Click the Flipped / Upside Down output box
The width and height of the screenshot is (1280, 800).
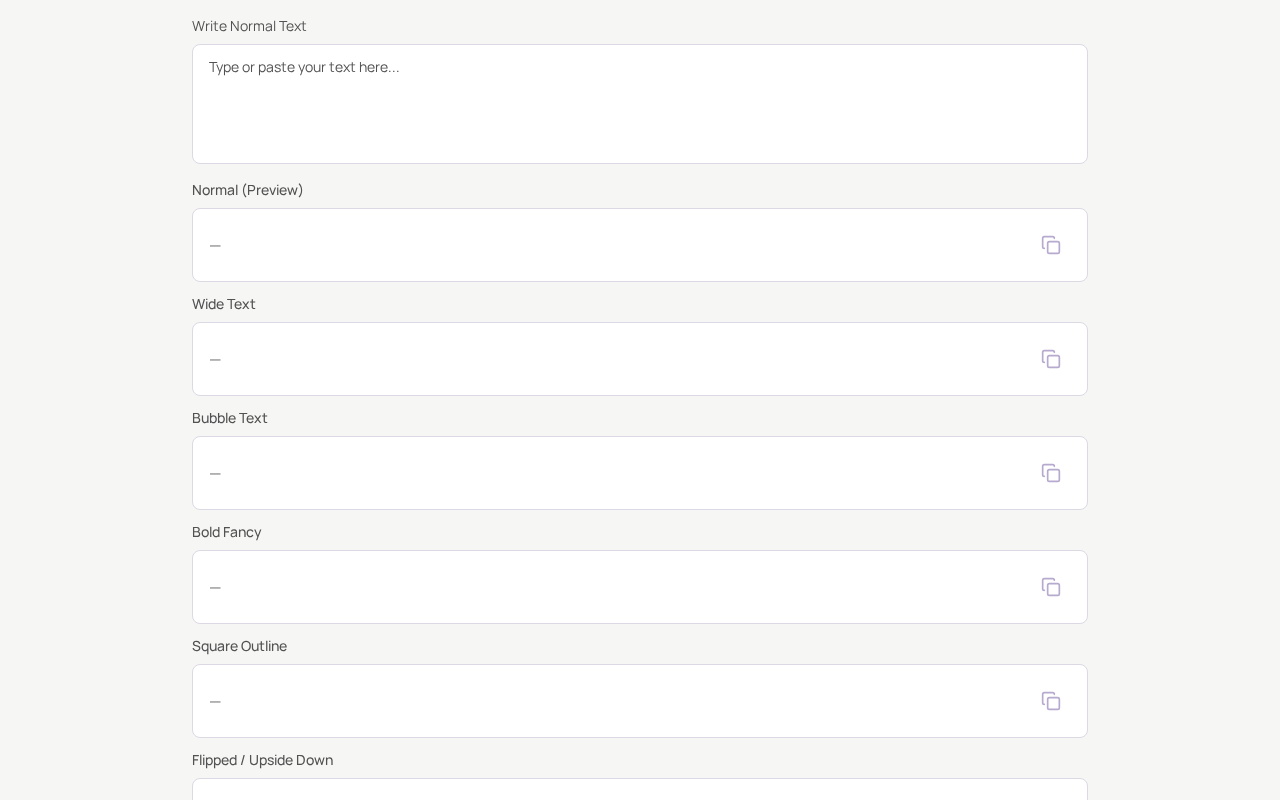point(640,790)
